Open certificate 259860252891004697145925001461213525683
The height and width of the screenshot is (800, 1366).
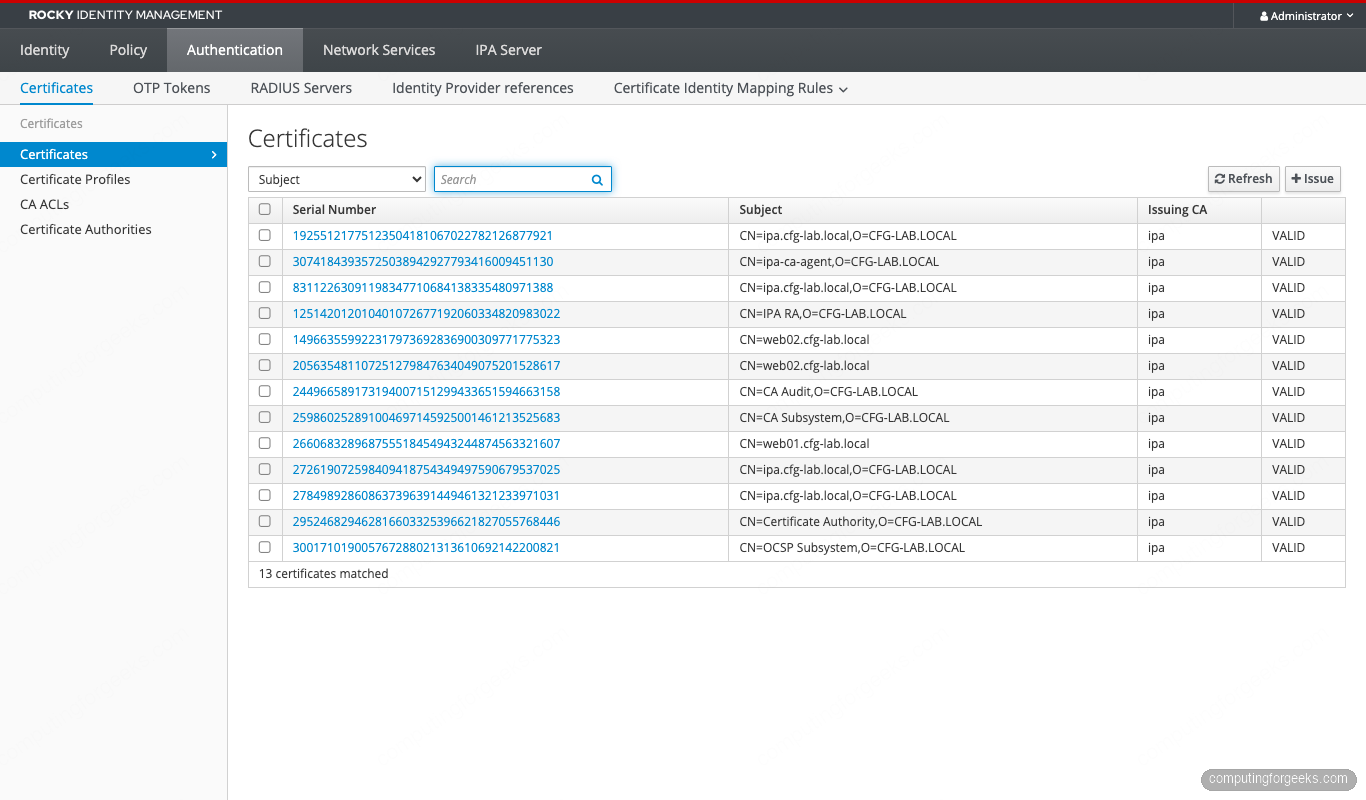[x=426, y=418]
